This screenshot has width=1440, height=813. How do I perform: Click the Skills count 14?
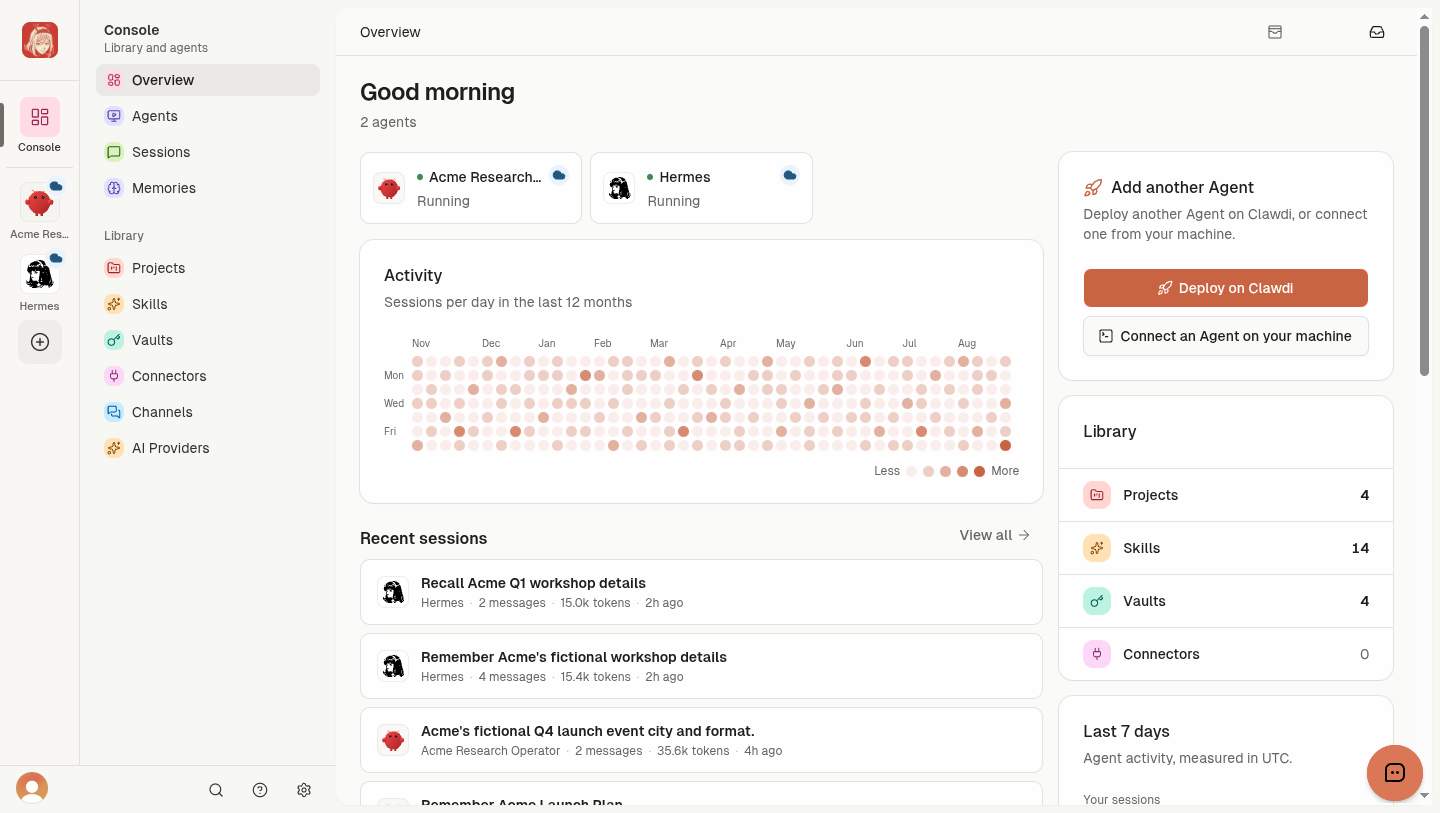[x=1360, y=548]
